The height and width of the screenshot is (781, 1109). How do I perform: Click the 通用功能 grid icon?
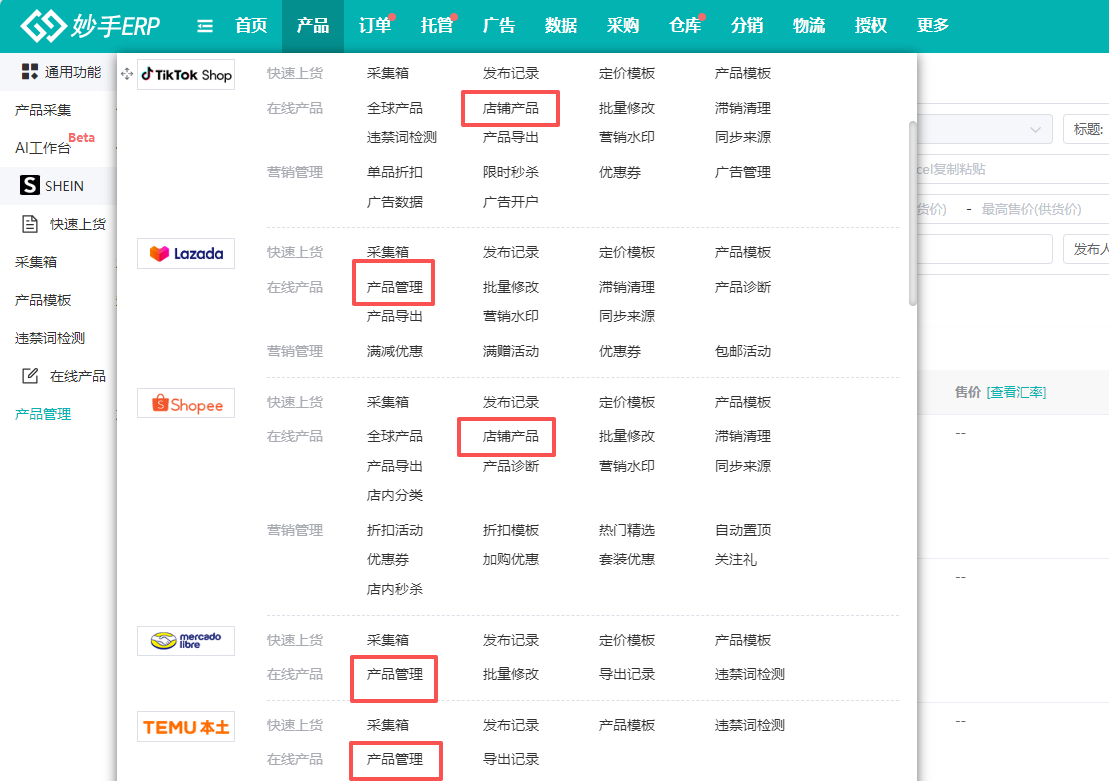tap(30, 71)
